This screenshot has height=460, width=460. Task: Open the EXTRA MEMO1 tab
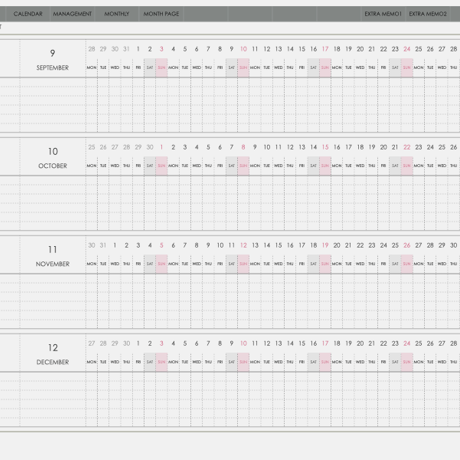[x=383, y=14]
